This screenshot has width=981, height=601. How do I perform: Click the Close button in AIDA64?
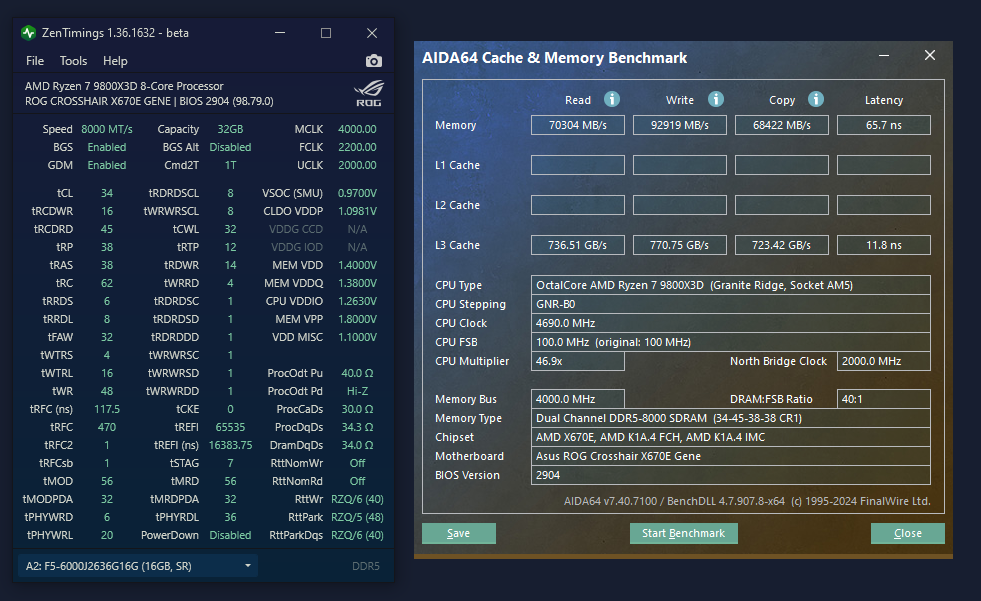click(x=907, y=533)
